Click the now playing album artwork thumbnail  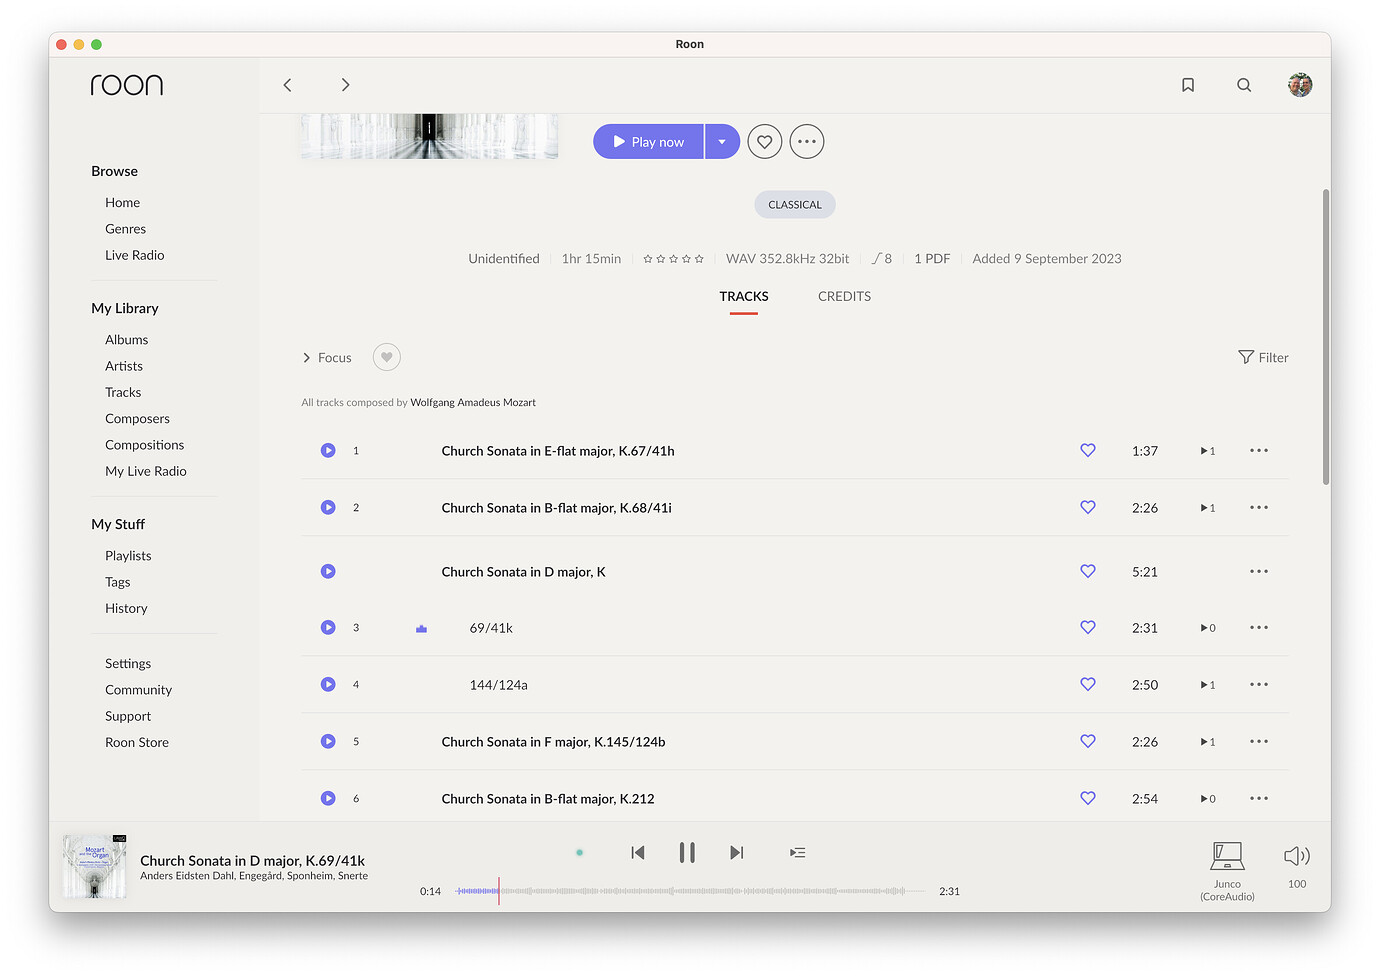(93, 865)
